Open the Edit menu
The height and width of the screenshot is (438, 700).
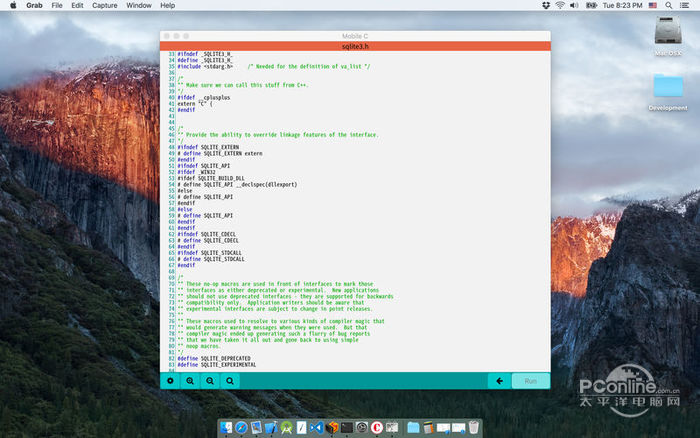click(77, 5)
